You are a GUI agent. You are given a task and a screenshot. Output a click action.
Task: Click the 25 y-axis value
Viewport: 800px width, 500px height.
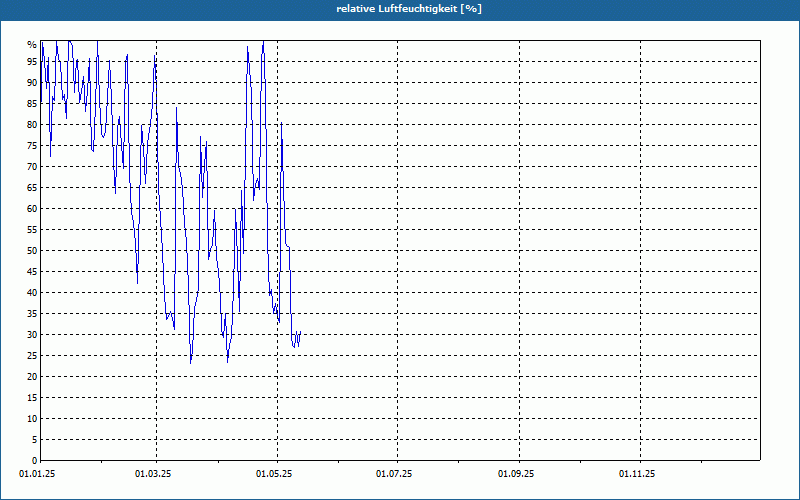(32, 356)
